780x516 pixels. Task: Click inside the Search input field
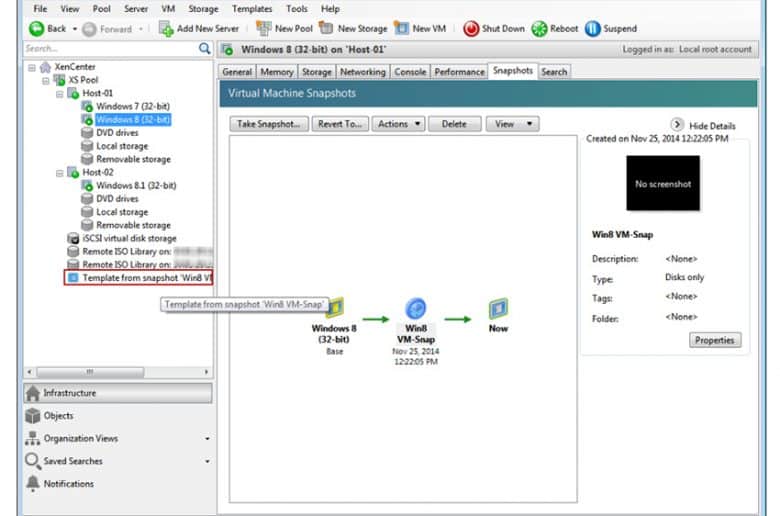tap(110, 48)
